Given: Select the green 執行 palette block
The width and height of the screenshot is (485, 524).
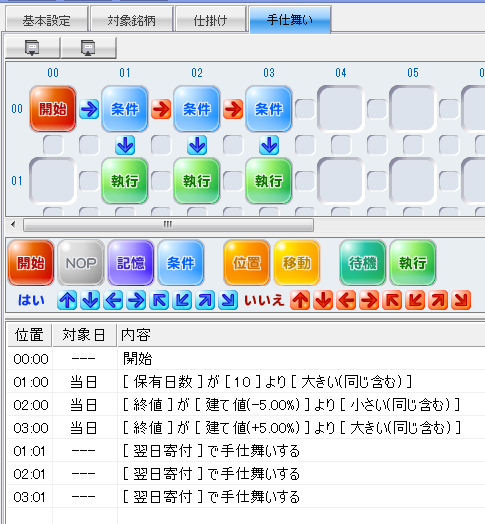Looking at the screenshot, I should [413, 263].
